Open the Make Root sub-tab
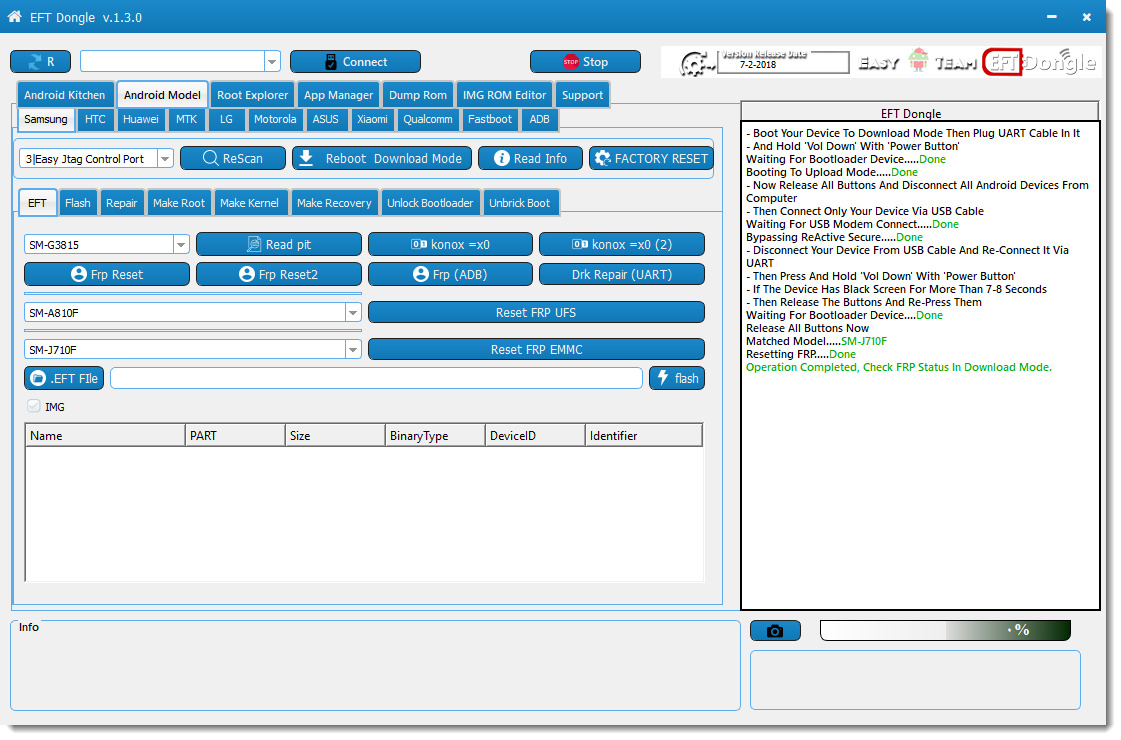1121x740 pixels. tap(179, 203)
